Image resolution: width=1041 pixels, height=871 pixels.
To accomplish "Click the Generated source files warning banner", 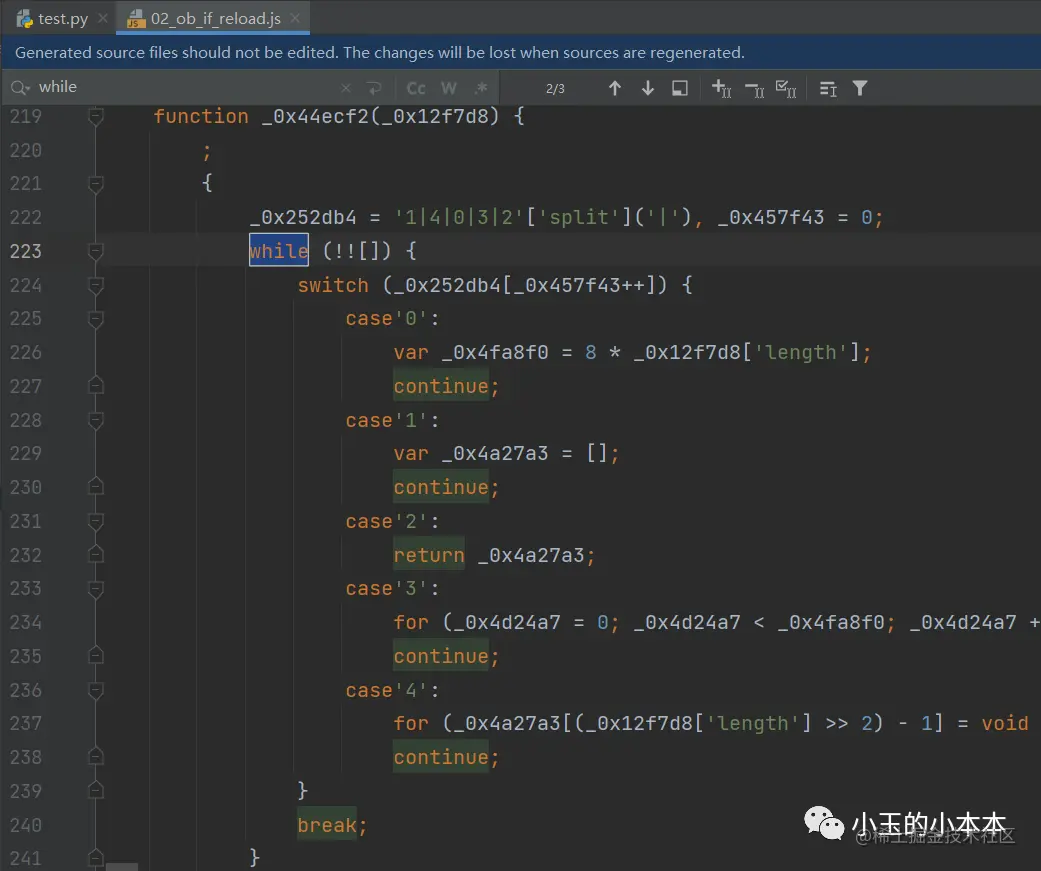I will 520,52.
